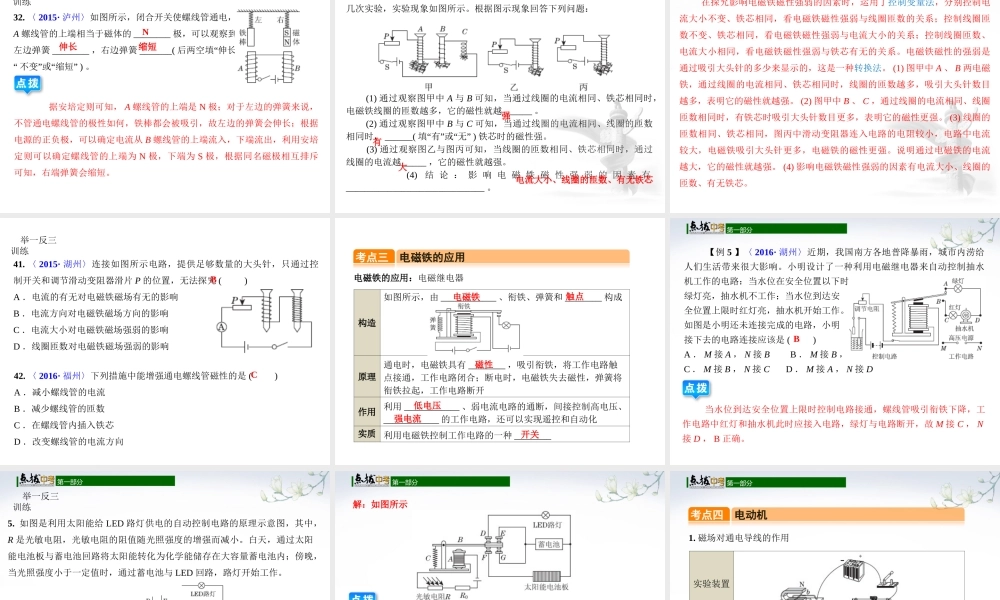Open the 电磁铁的应用 slide thumbnail
Image resolution: width=1000 pixels, height=600 pixels.
point(500,342)
